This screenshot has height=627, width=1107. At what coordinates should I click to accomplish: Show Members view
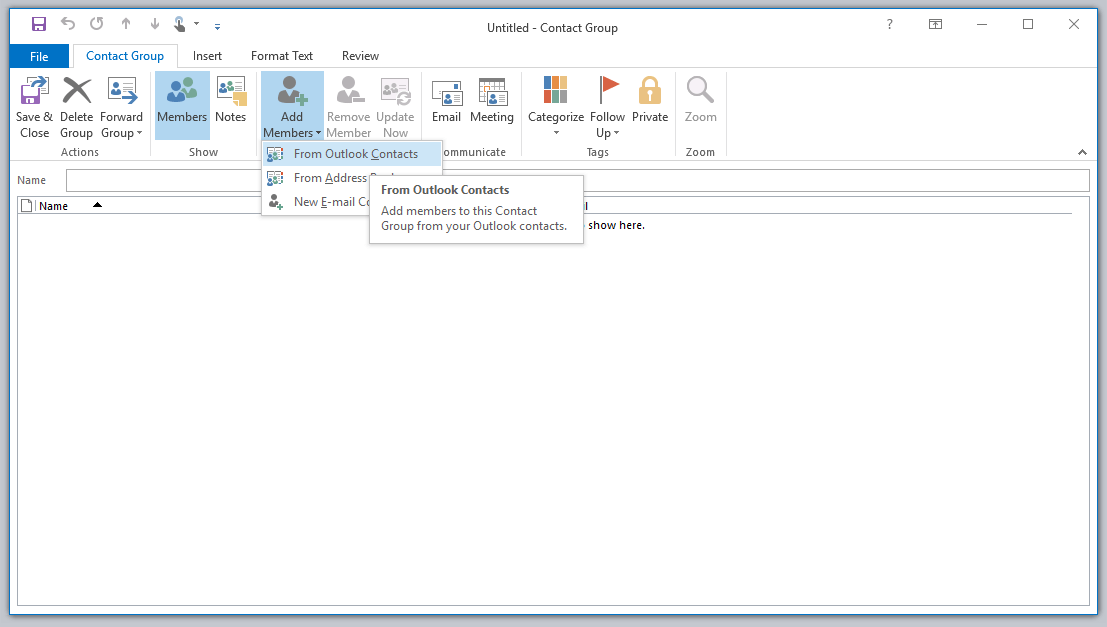(x=182, y=106)
